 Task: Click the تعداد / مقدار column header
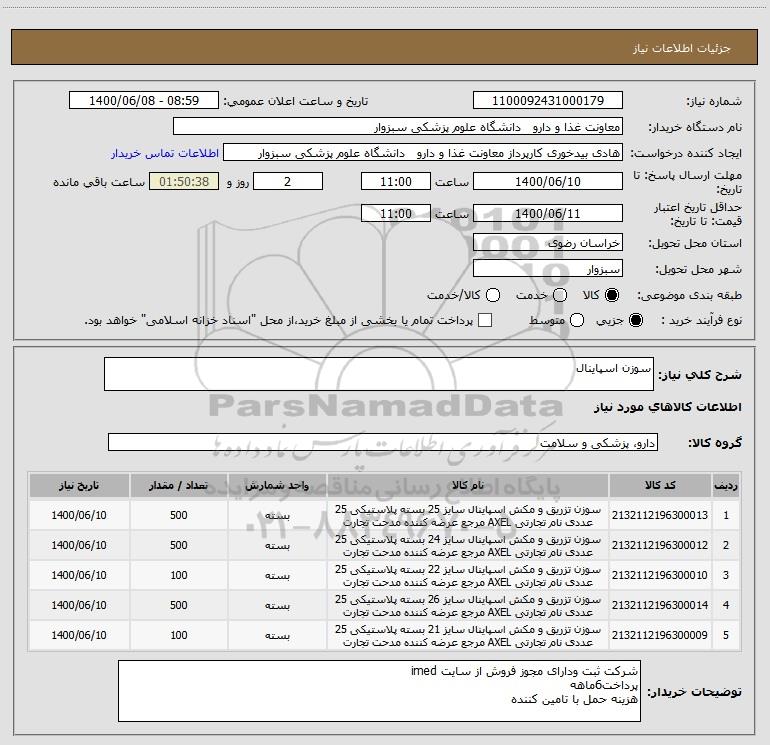pyautogui.click(x=179, y=485)
